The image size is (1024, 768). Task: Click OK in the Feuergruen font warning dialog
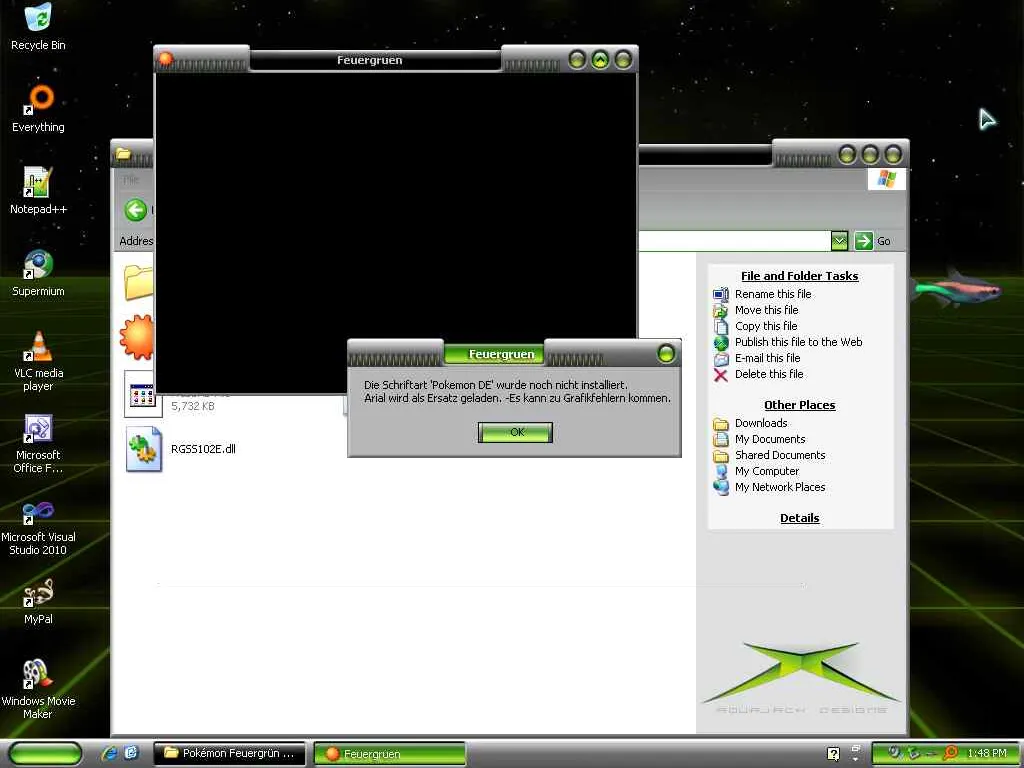pyautogui.click(x=515, y=432)
